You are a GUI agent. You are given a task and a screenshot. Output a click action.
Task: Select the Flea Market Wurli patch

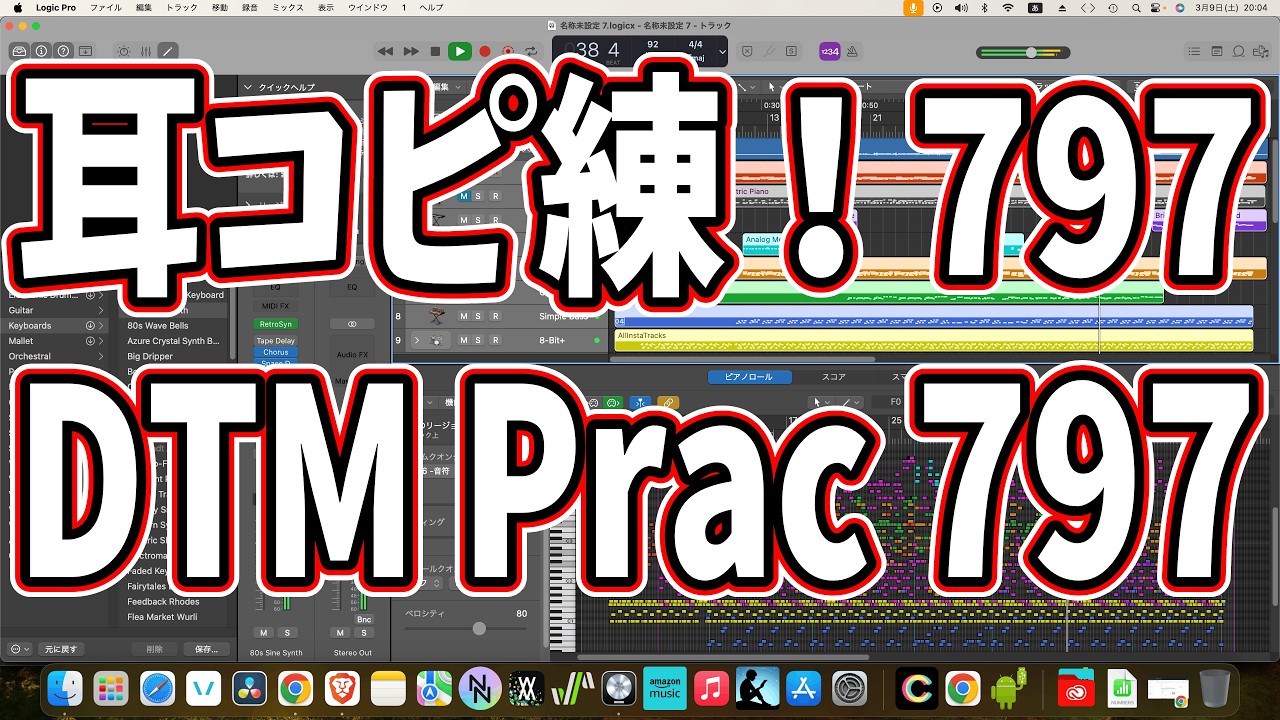tap(162, 617)
